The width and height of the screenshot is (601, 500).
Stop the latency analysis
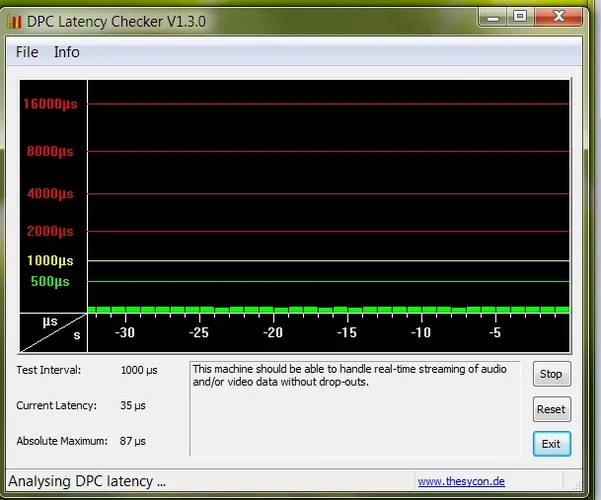(552, 374)
